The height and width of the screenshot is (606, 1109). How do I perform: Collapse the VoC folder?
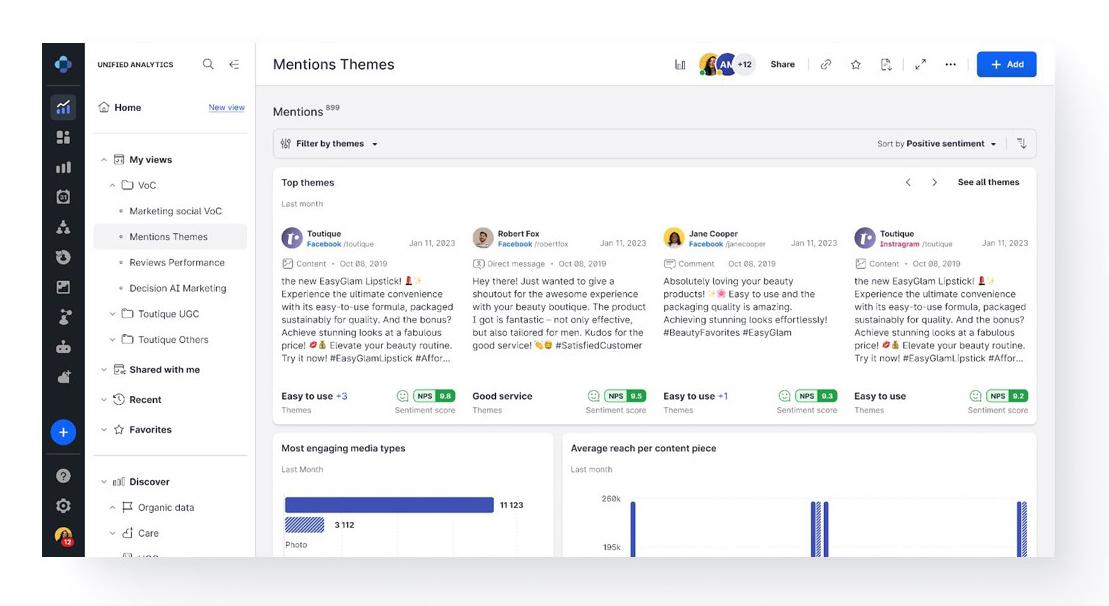point(112,185)
